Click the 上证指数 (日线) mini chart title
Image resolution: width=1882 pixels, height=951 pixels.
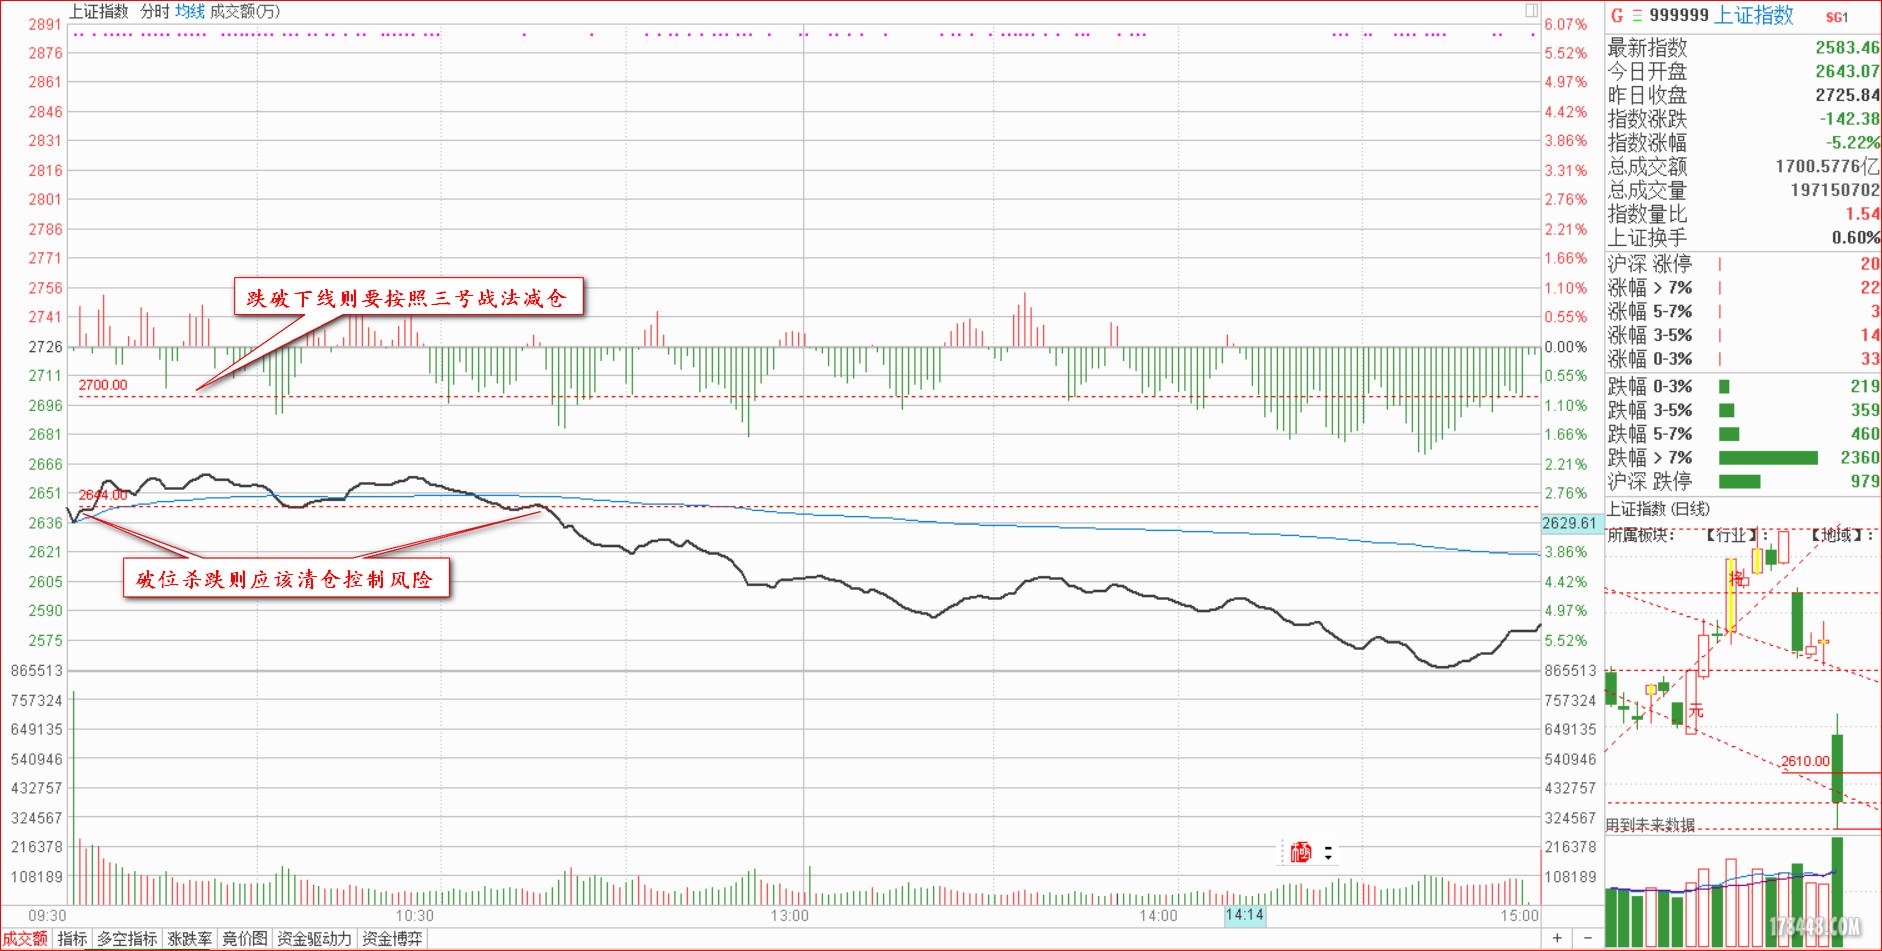[1658, 509]
